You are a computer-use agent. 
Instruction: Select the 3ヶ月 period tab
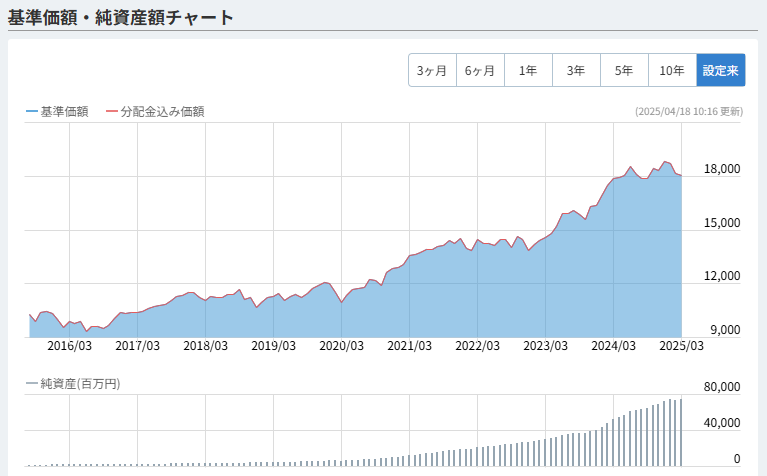point(432,70)
